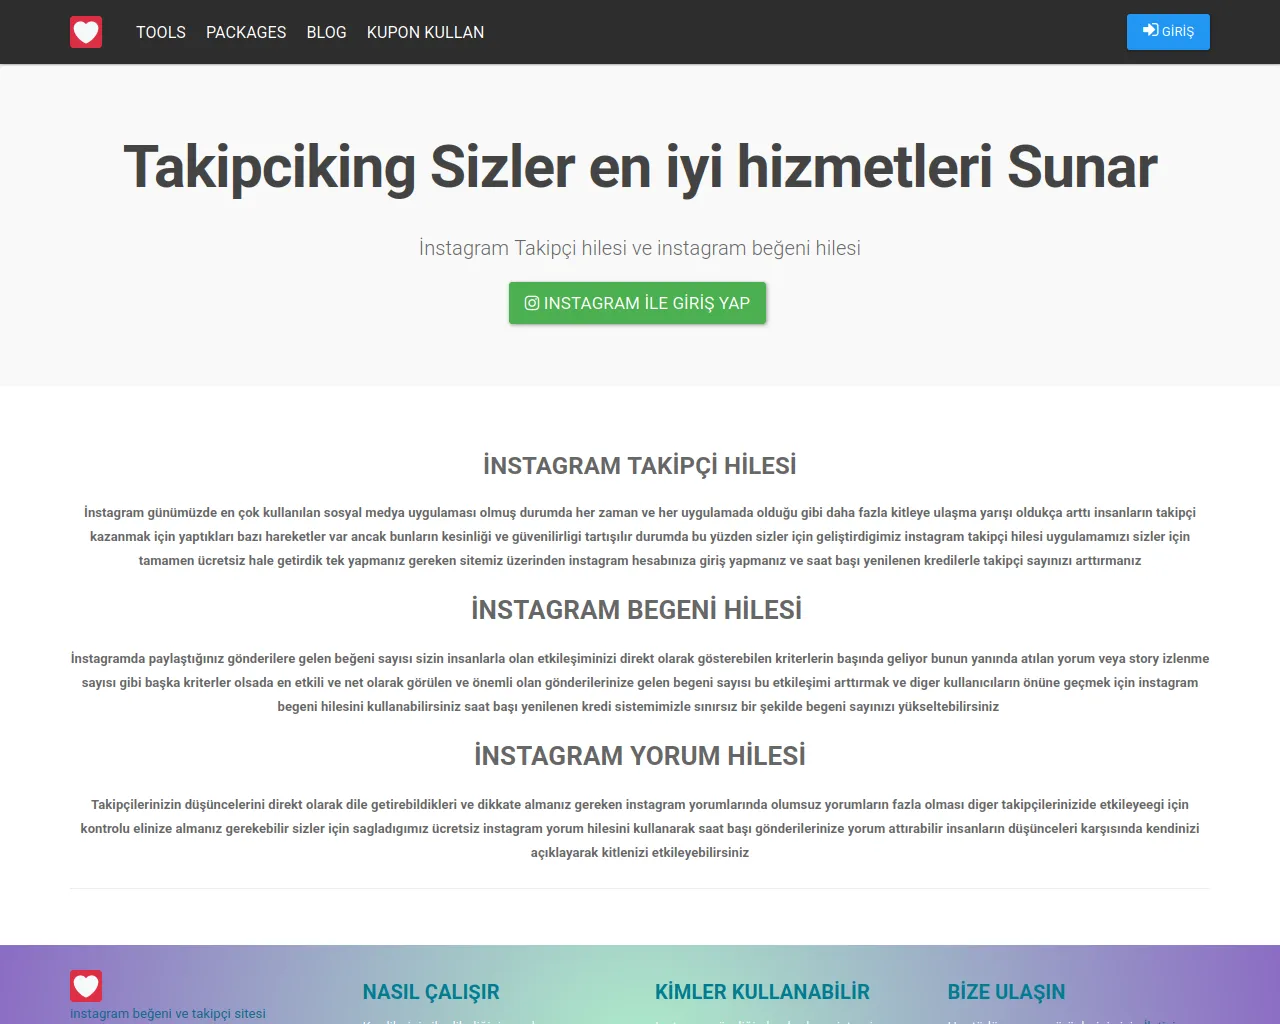Screen dimensions: 1280x1024
Task: Click the 'Takipciking Sizler en iyi hizmetleri Sunar' headline
Action: [640, 167]
